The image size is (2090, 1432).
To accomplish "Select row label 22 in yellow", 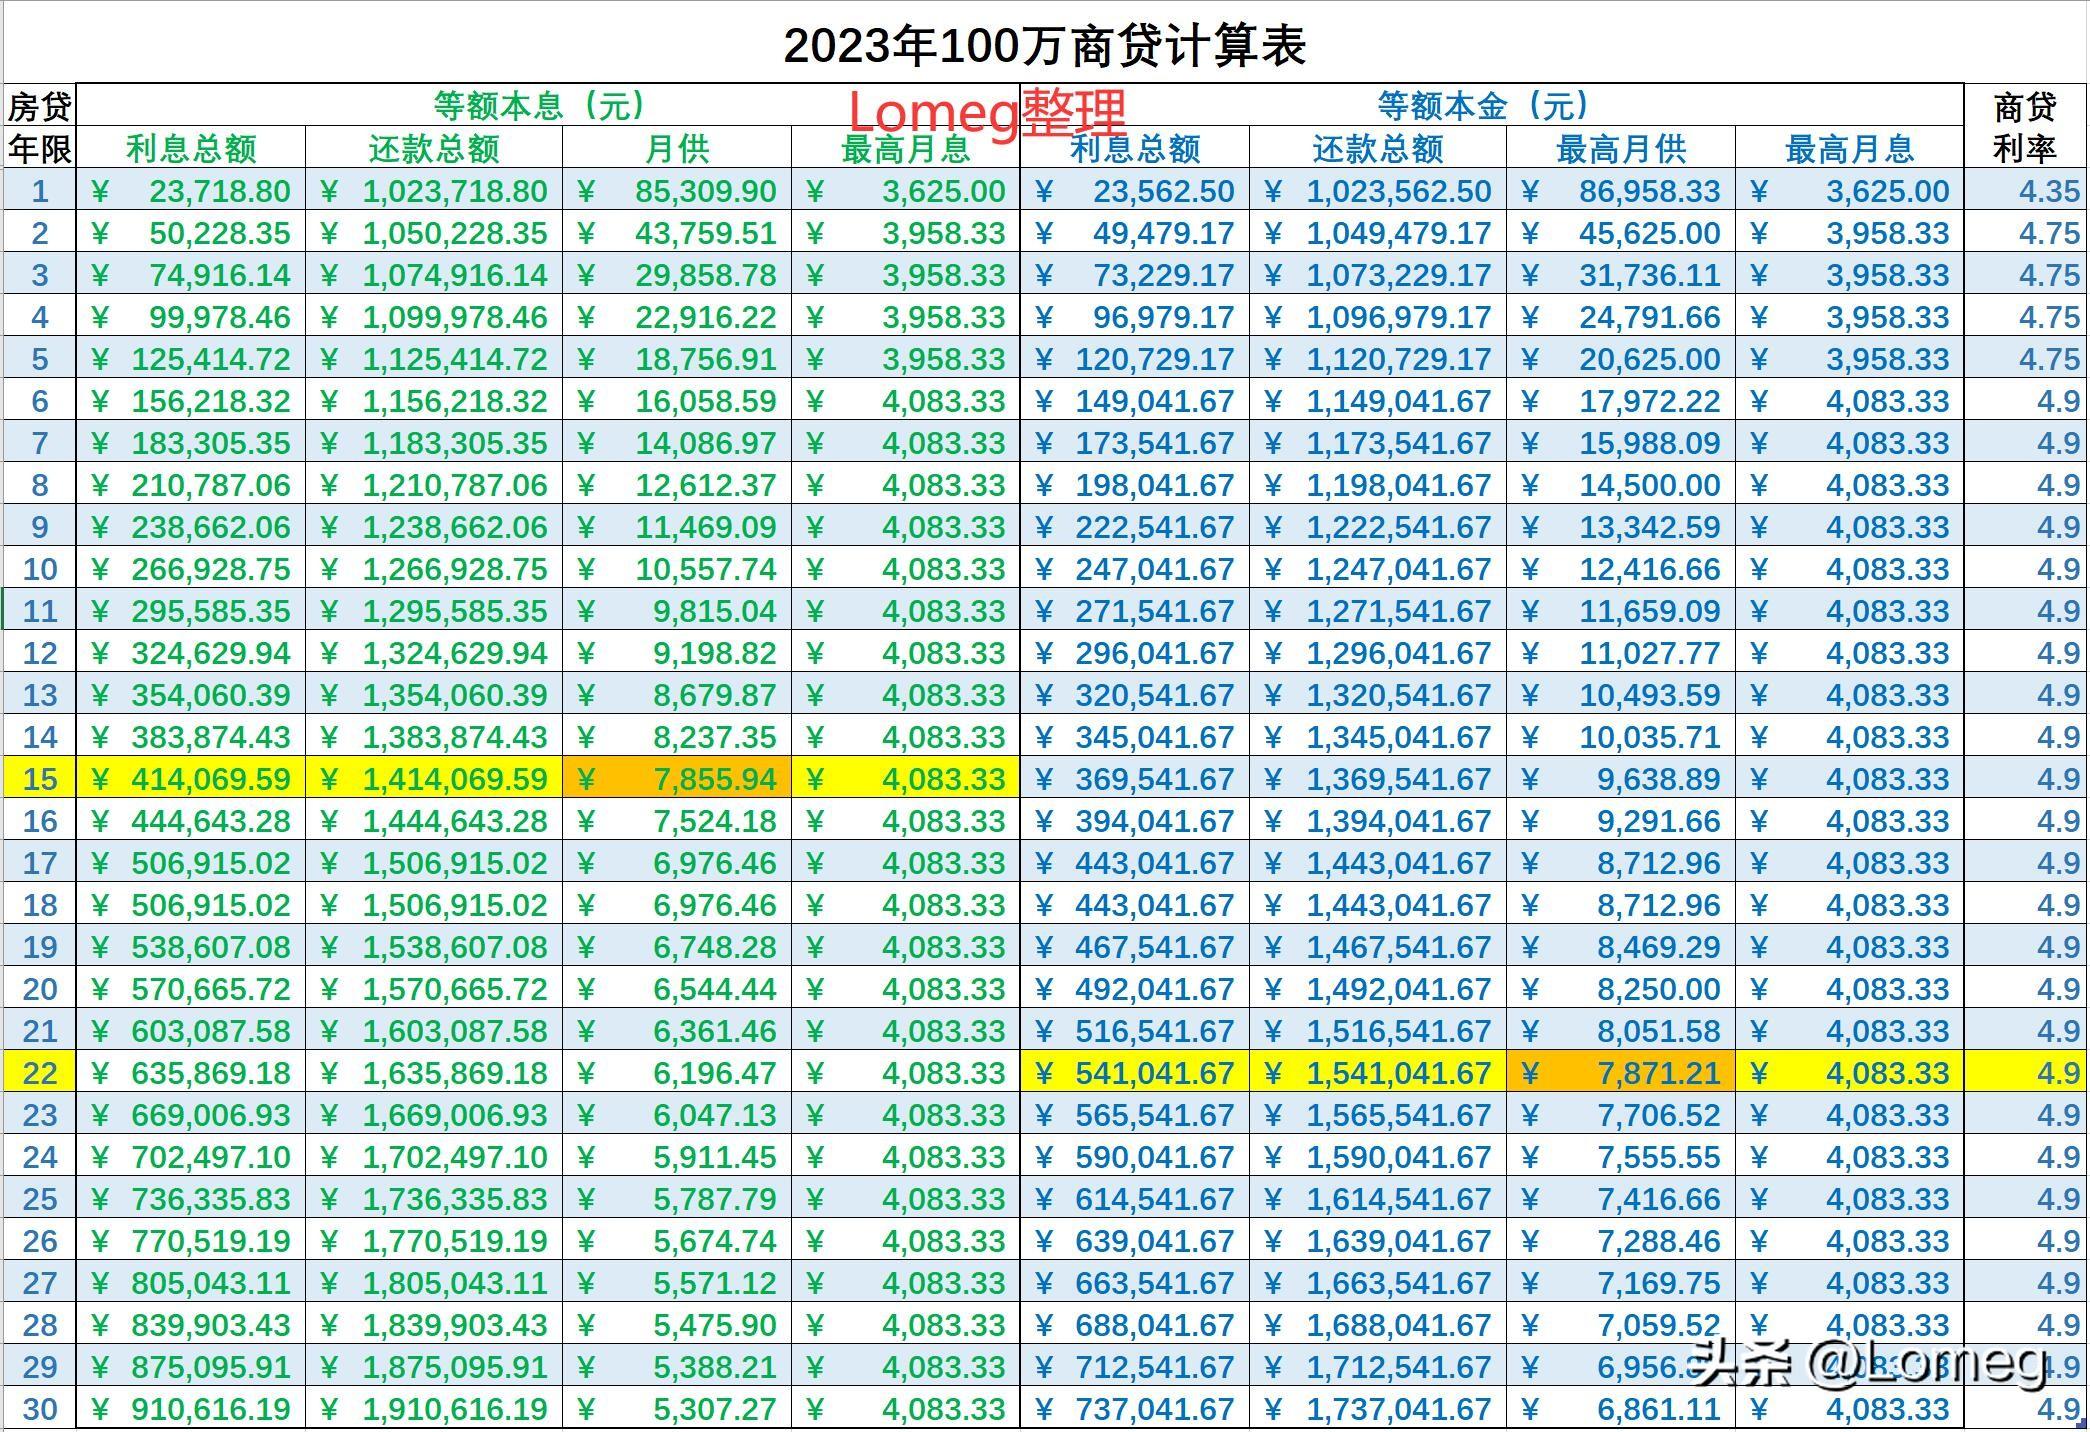I will [41, 1073].
